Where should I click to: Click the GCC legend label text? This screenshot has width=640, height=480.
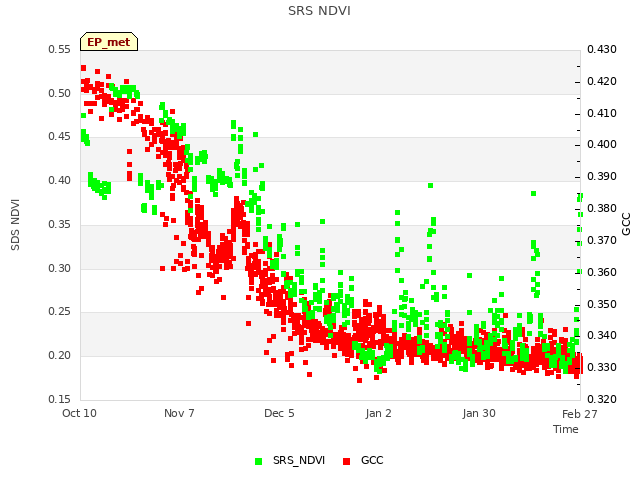[x=372, y=460]
